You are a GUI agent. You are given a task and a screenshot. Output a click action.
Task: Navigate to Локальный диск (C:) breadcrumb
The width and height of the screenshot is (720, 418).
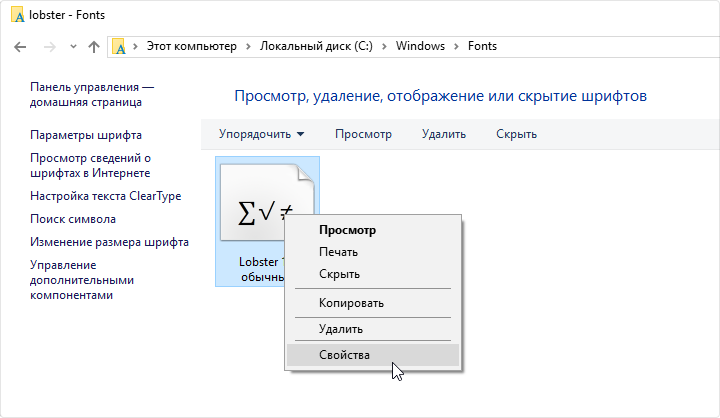(x=316, y=46)
